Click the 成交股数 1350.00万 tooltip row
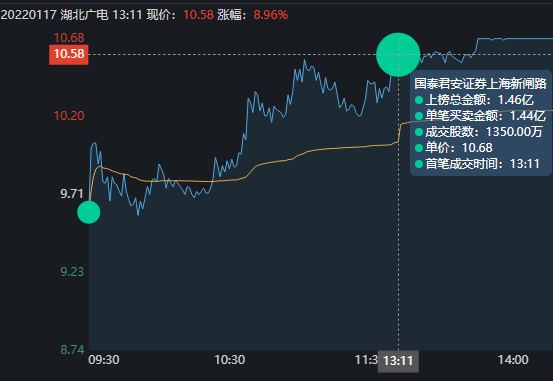Image resolution: width=553 pixels, height=381 pixels. 479,132
